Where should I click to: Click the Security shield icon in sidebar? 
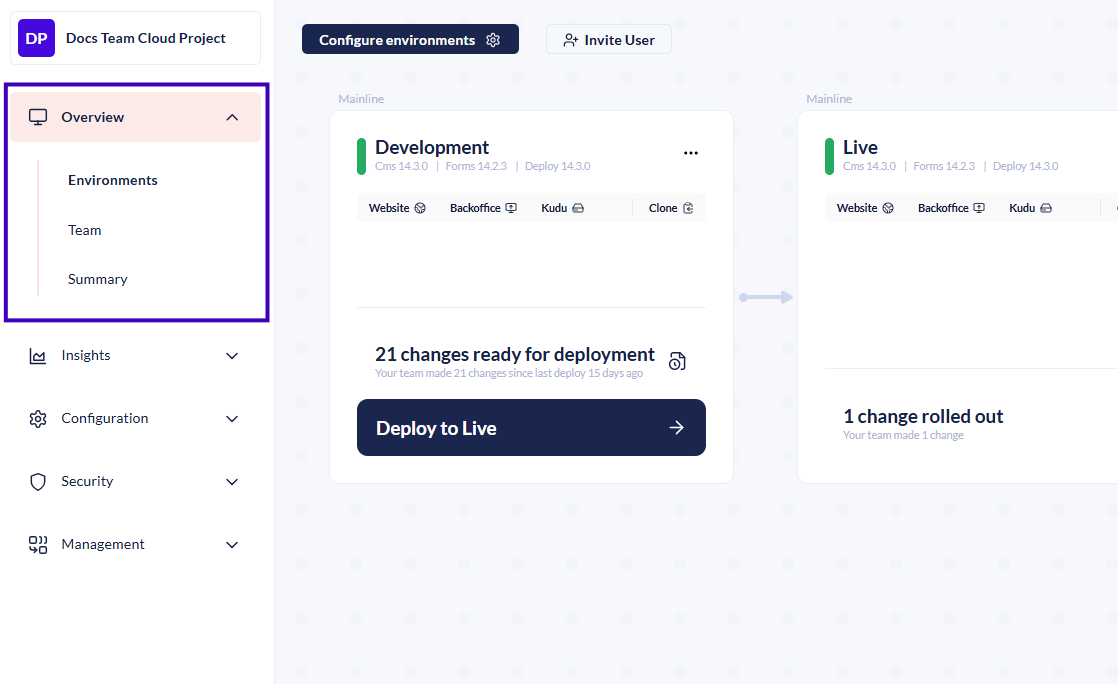point(38,482)
